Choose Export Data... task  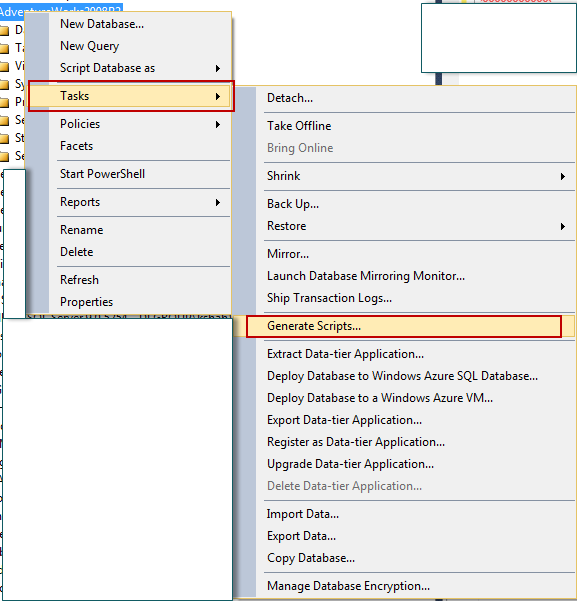[301, 536]
